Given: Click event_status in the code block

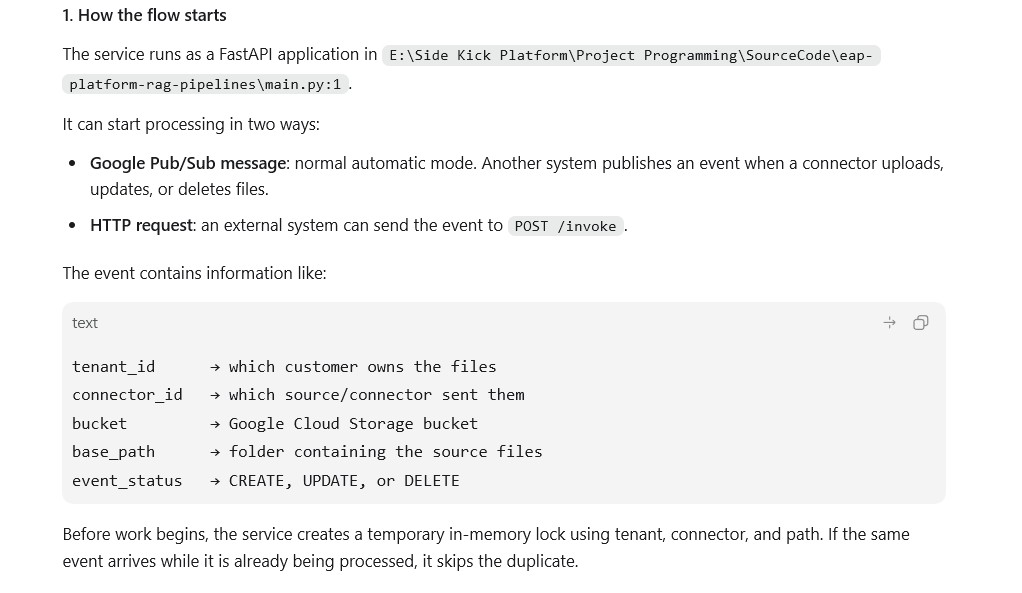Looking at the screenshot, I should 127,481.
